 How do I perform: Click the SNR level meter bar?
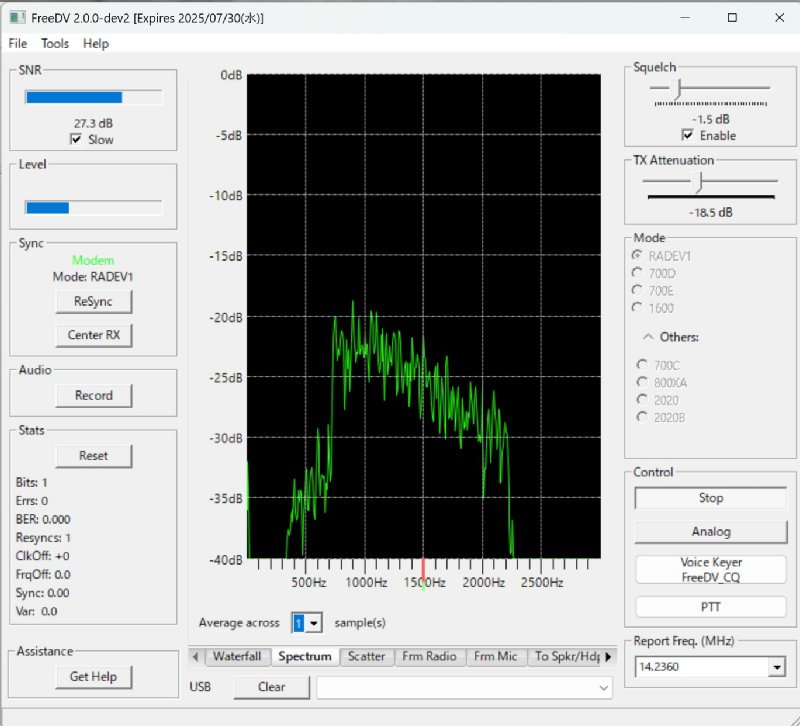click(x=94, y=97)
